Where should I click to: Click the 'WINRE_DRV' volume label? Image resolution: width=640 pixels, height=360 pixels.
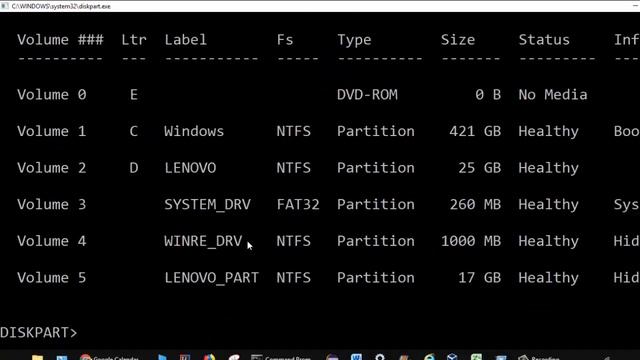coord(203,242)
